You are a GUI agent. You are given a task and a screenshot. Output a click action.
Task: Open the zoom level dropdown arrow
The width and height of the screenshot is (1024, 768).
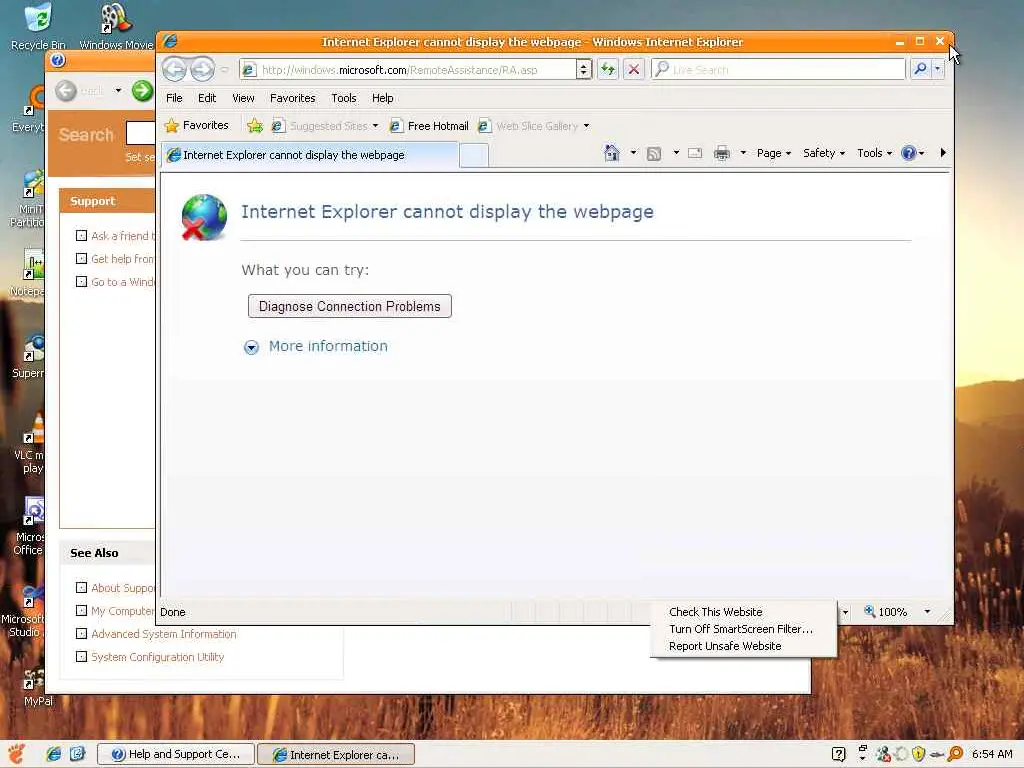coord(927,612)
